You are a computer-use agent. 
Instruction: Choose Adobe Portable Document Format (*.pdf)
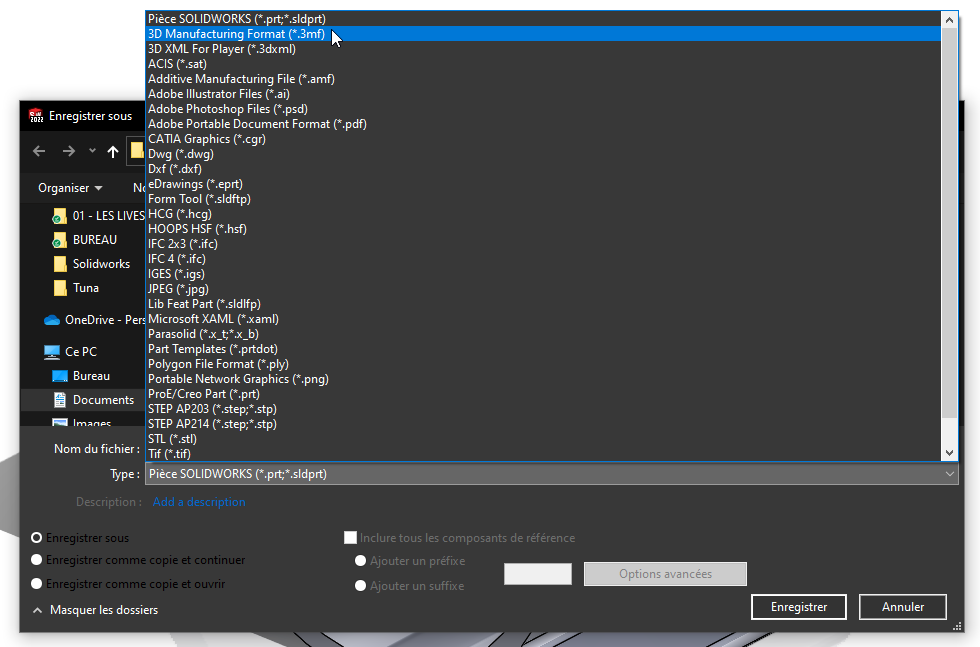pos(543,124)
